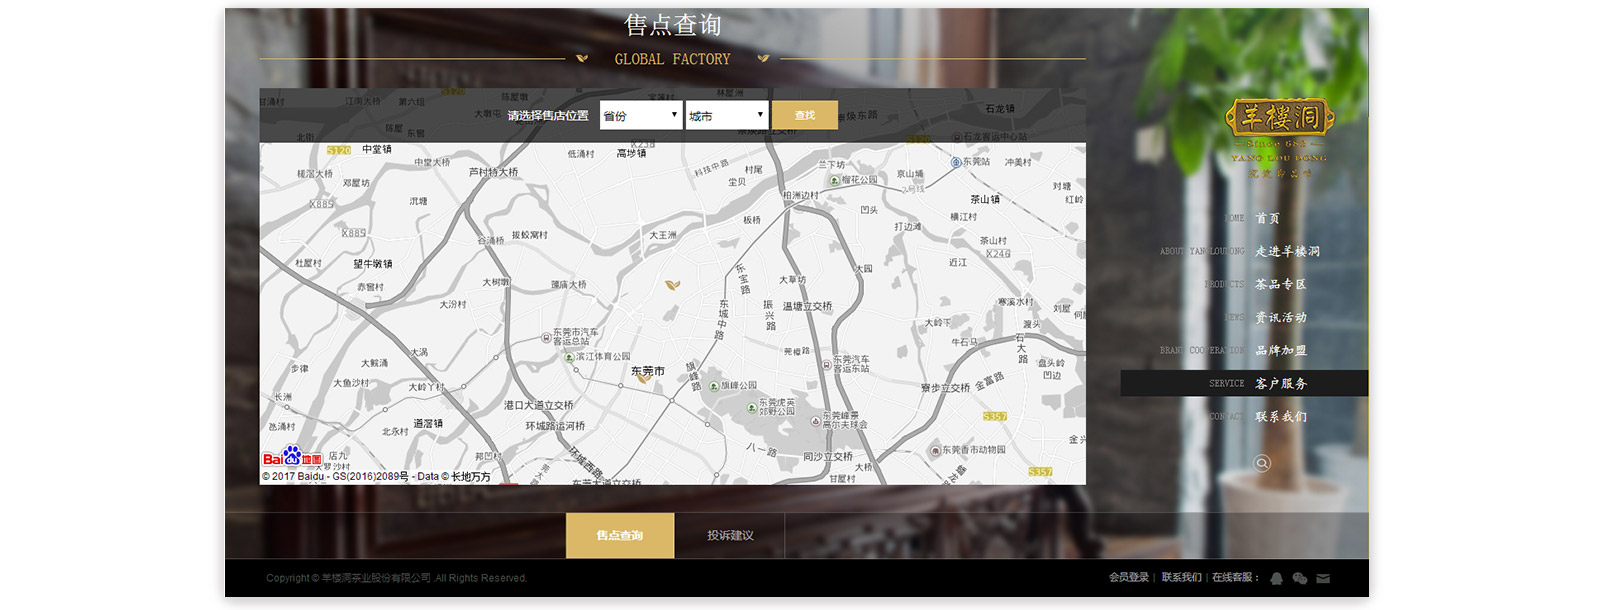Click the 旗峰公园 park marker on map
Screen dimensions: 1600x610
[x=713, y=386]
